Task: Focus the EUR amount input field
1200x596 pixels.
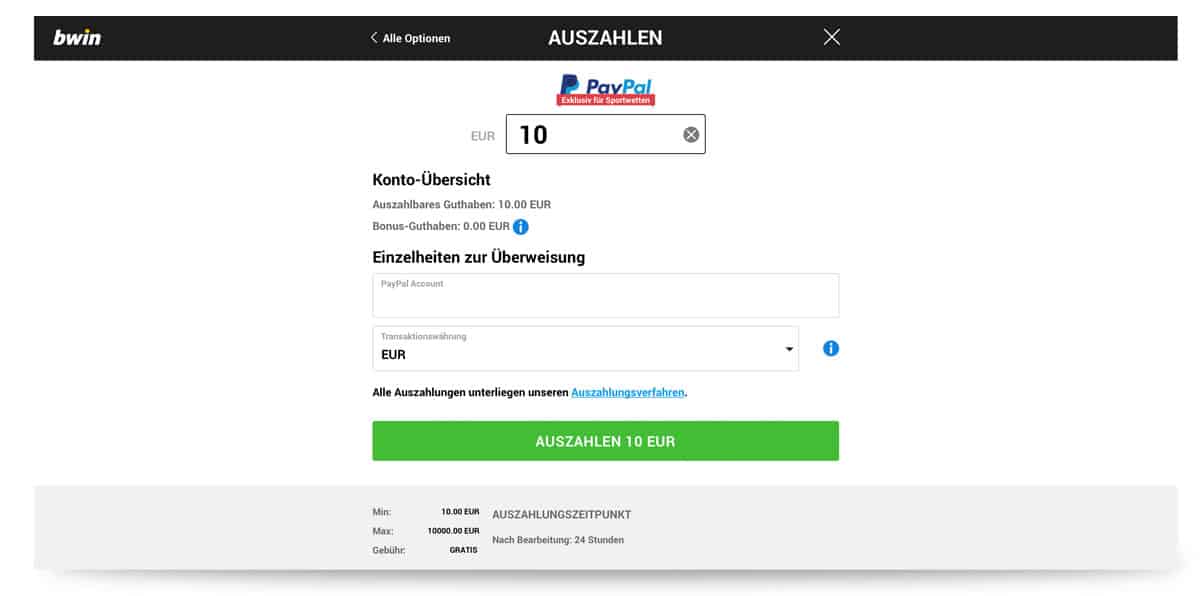Action: tap(595, 134)
